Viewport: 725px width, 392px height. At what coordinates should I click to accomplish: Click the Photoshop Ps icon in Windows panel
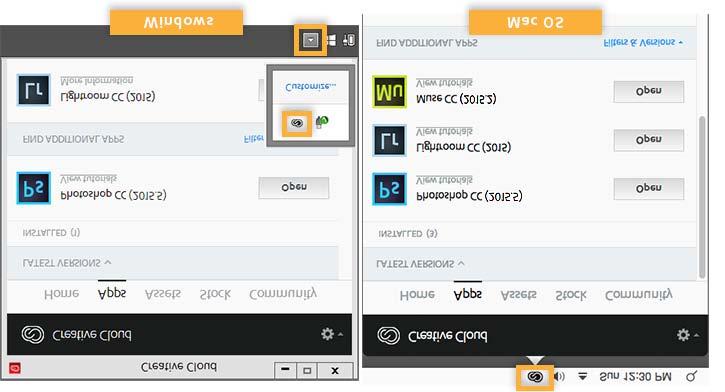click(x=34, y=188)
